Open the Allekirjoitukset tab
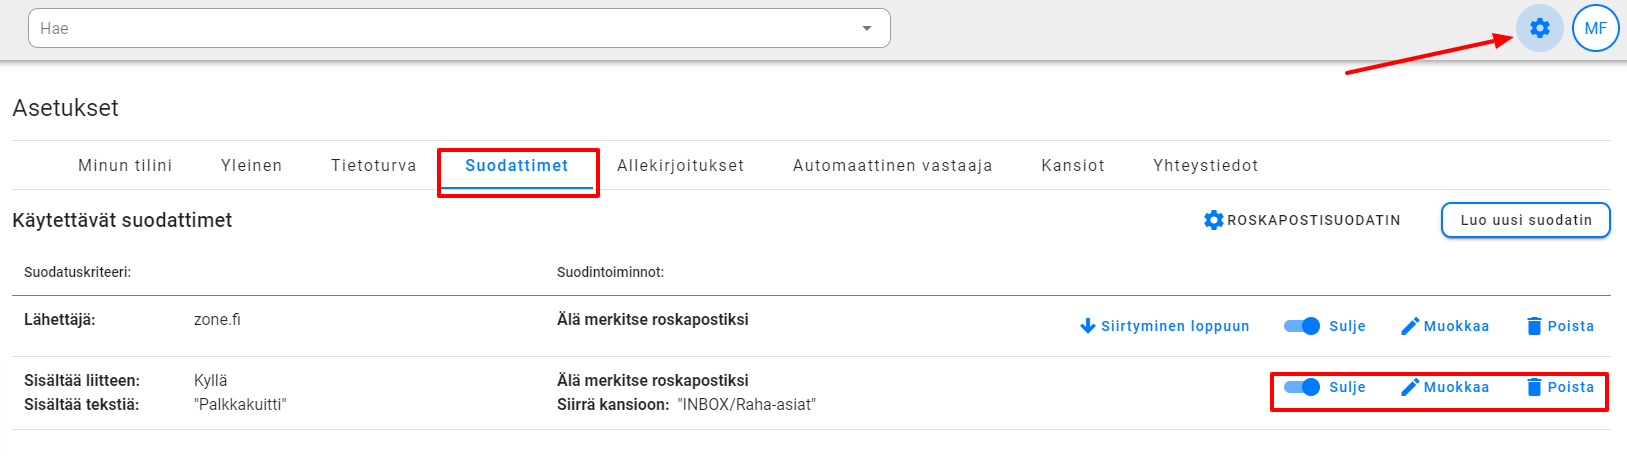 680,166
